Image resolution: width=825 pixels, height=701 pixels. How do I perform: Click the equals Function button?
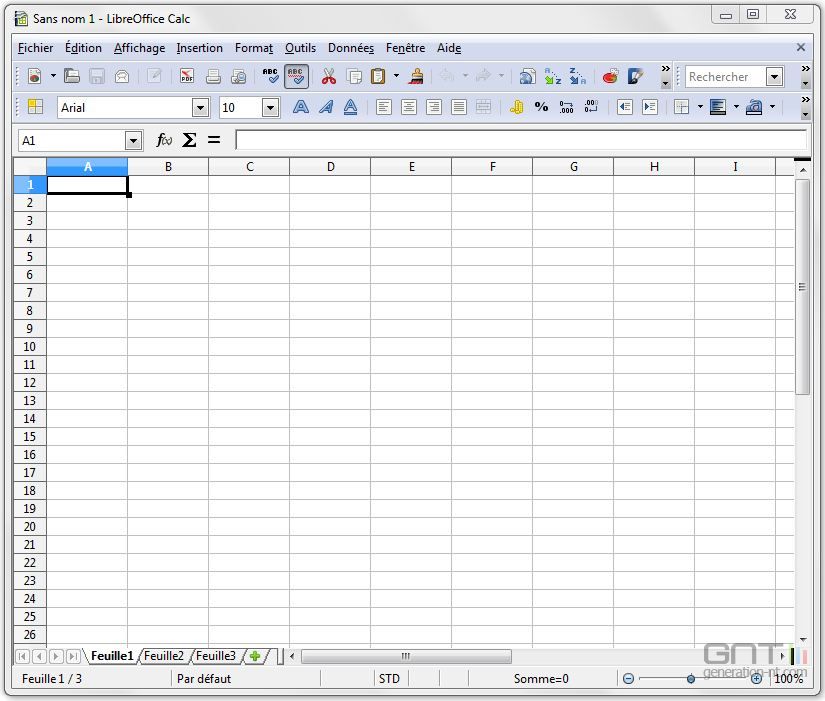pos(214,140)
